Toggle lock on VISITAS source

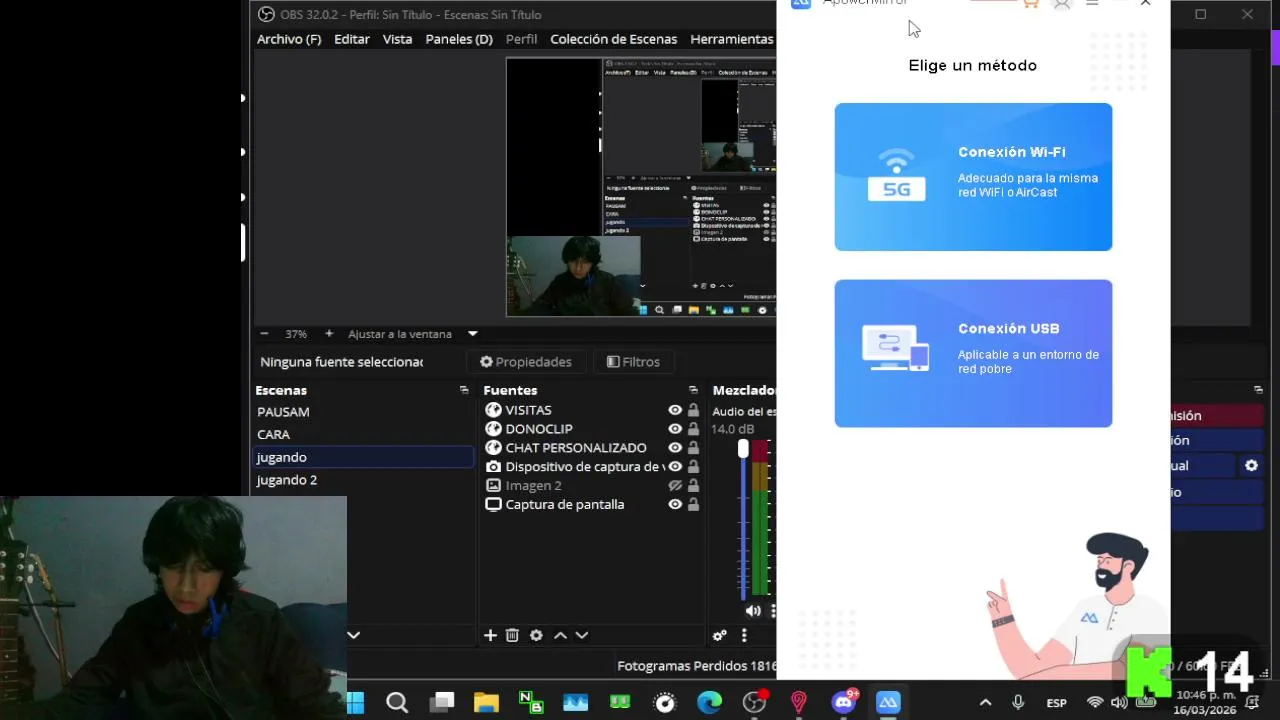coord(693,410)
